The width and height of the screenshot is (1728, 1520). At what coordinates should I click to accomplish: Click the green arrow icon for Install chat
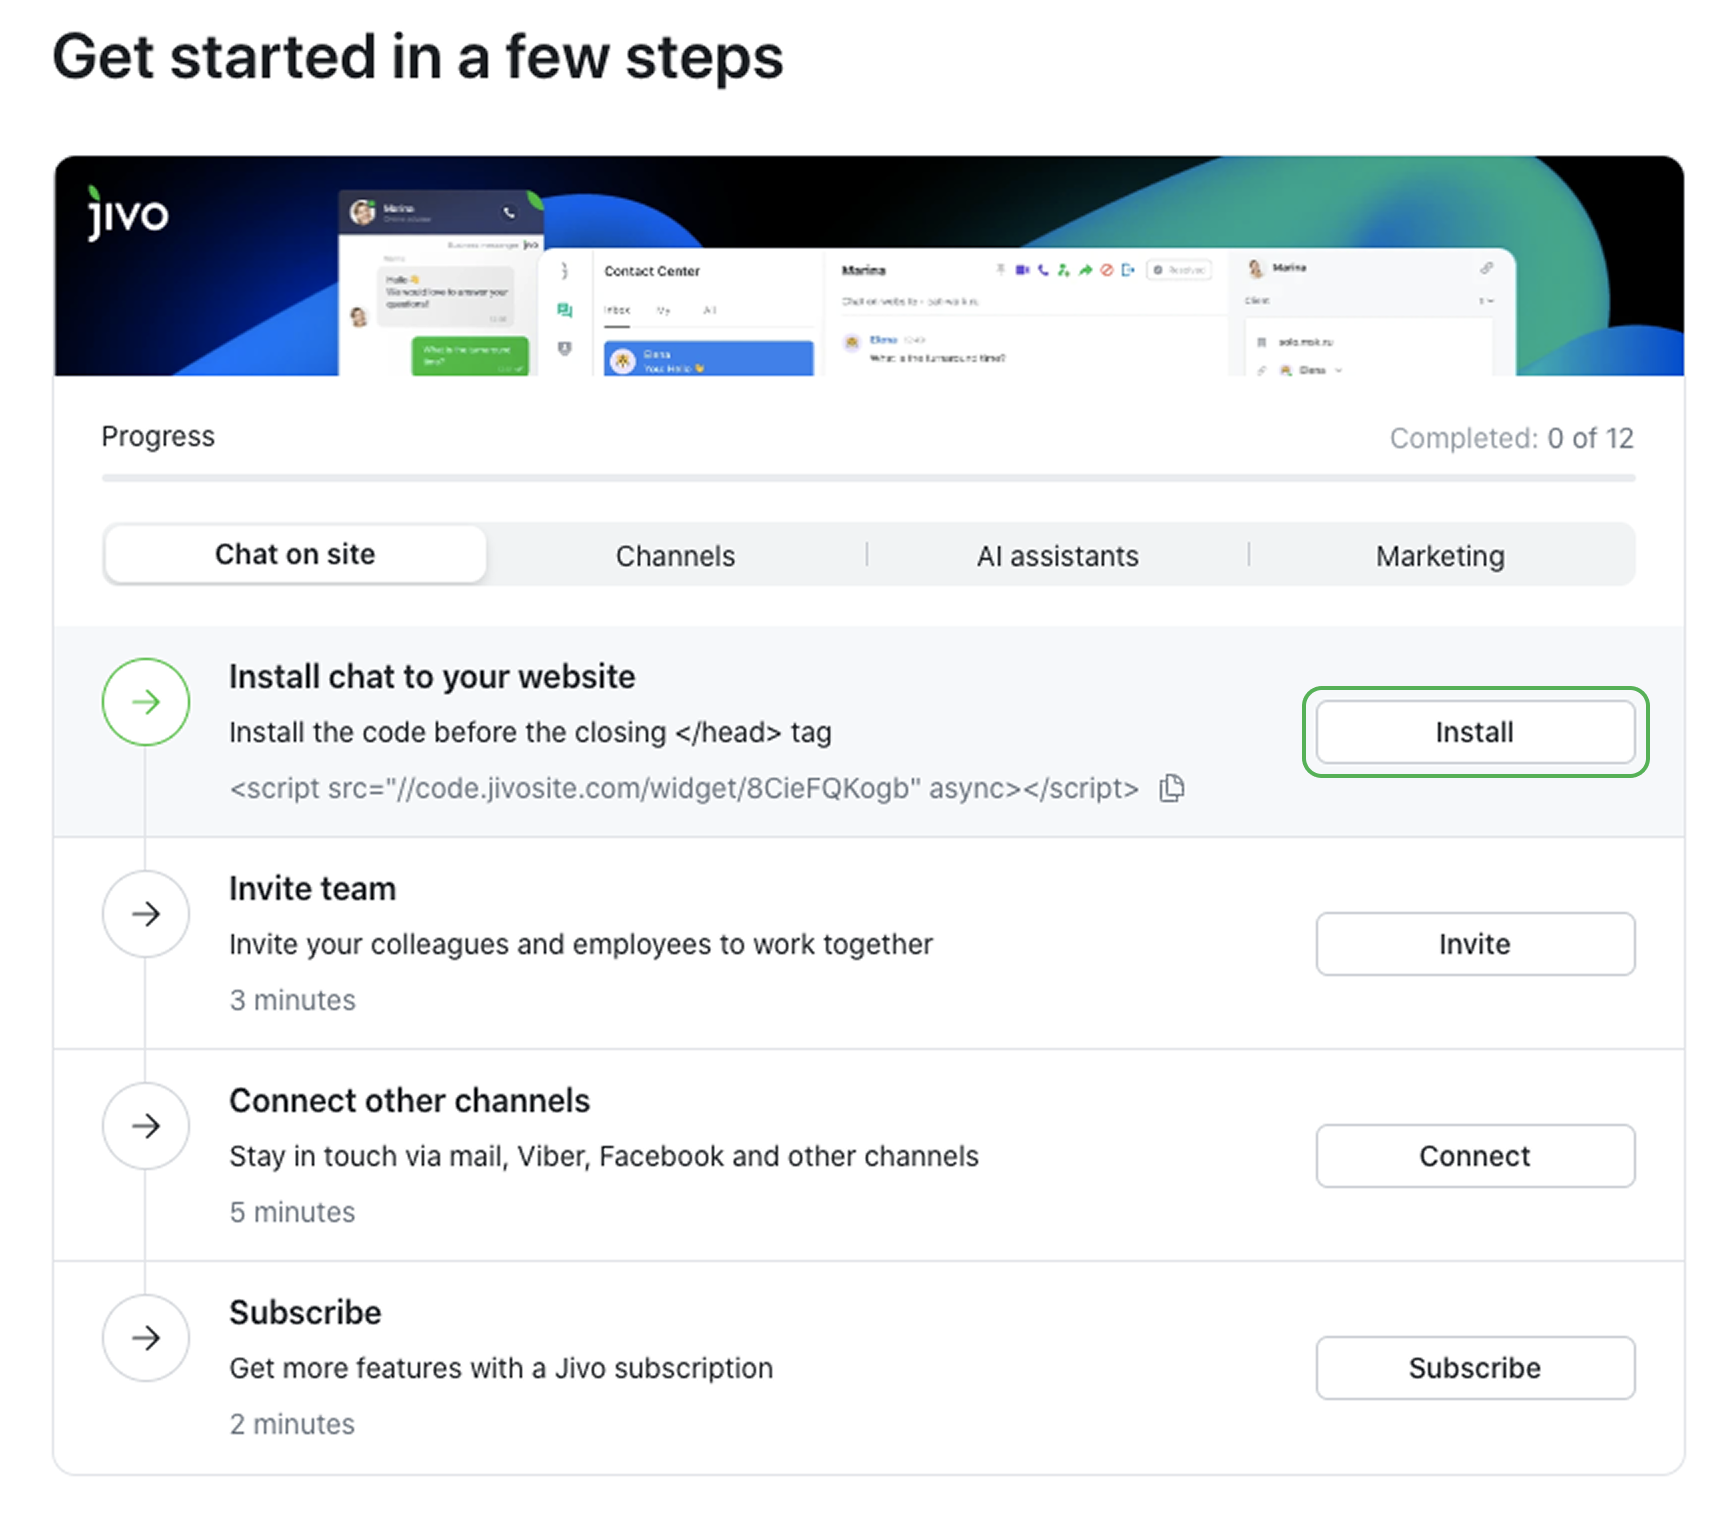click(146, 702)
